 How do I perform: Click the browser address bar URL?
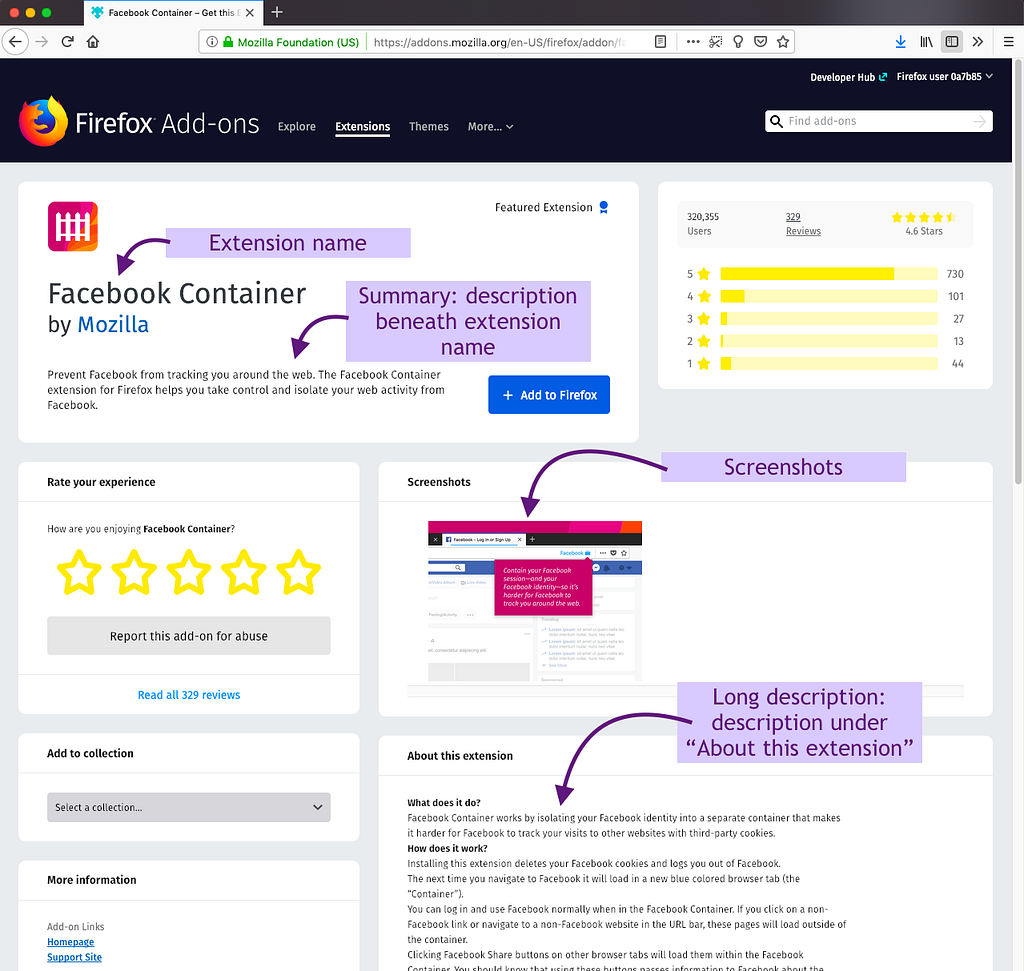click(x=500, y=42)
